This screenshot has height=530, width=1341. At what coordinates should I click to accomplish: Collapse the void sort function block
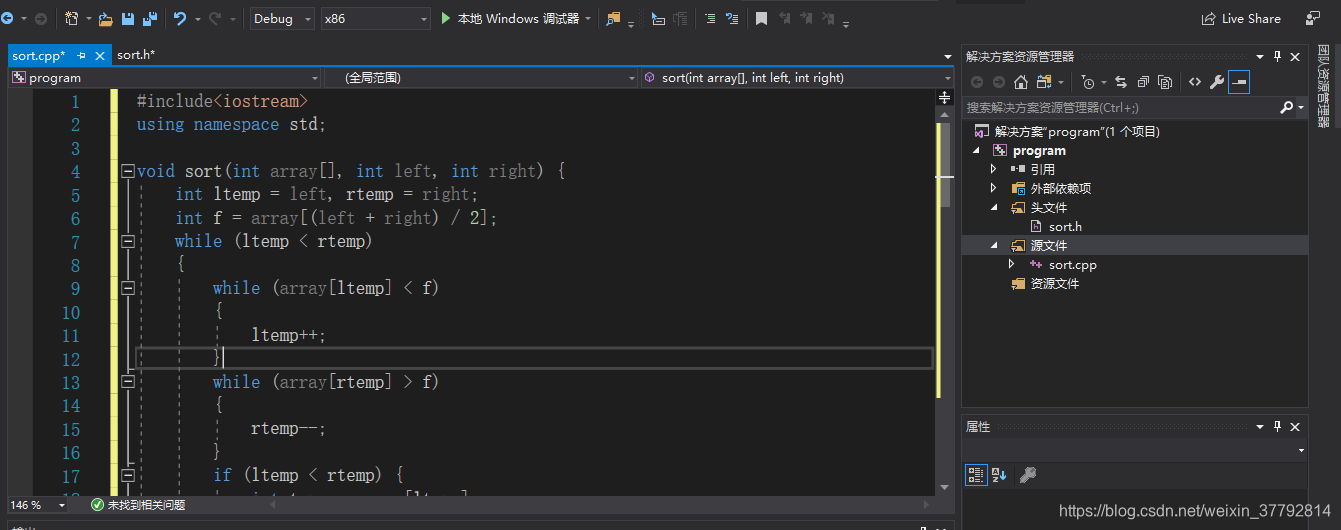tap(128, 171)
